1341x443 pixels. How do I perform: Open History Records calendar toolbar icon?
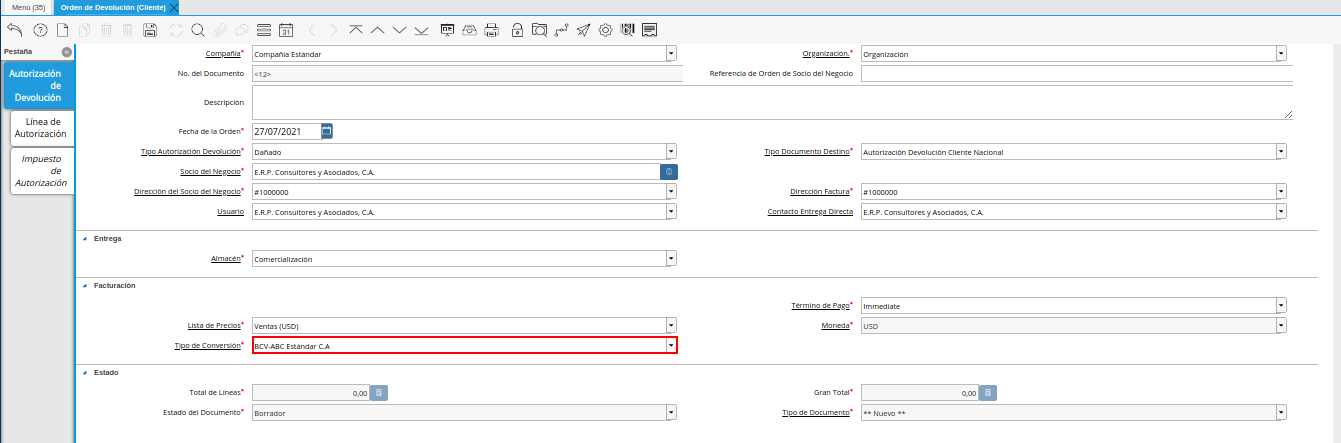[286, 30]
